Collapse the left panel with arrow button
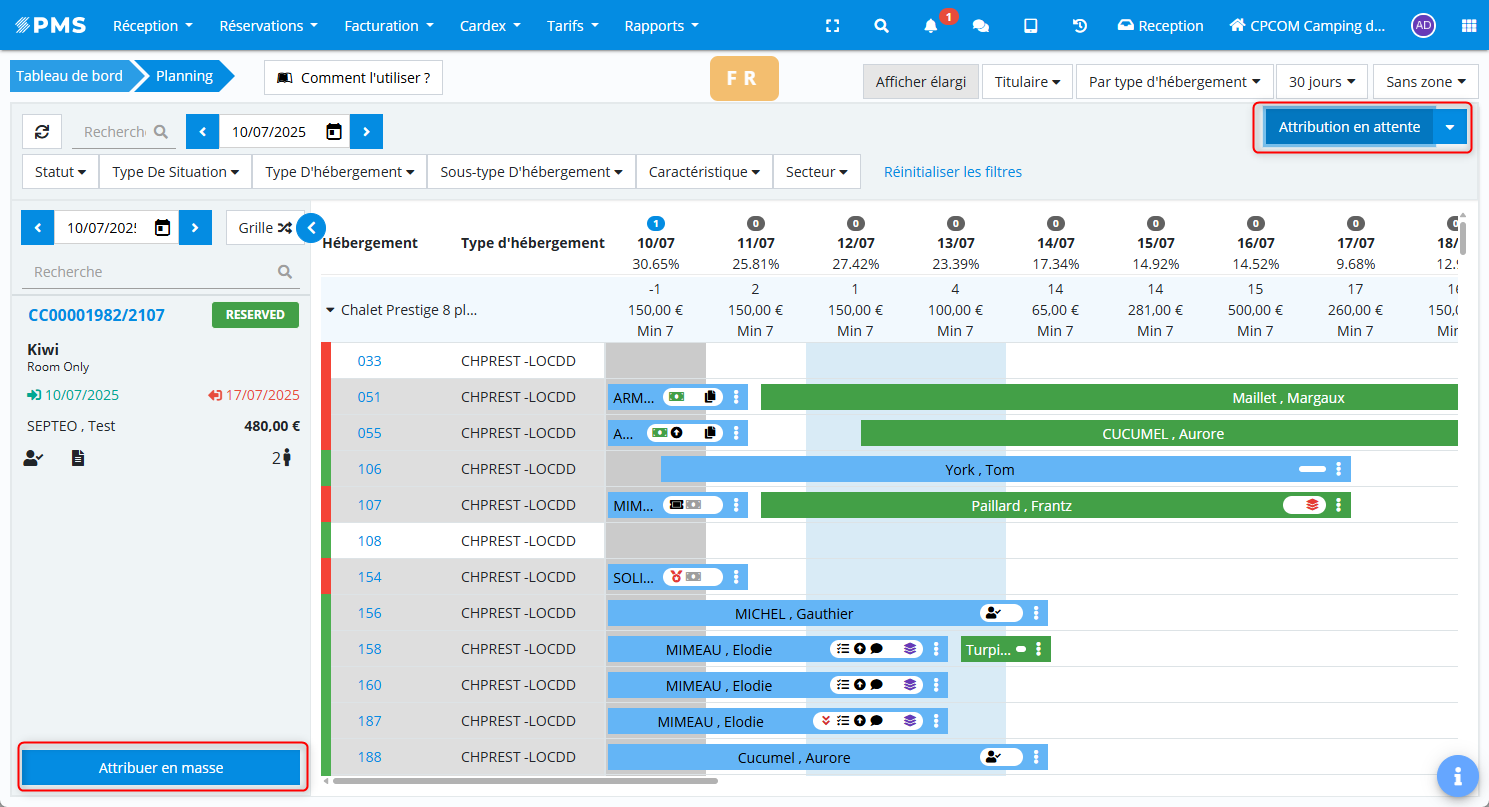1489x807 pixels. click(x=311, y=228)
